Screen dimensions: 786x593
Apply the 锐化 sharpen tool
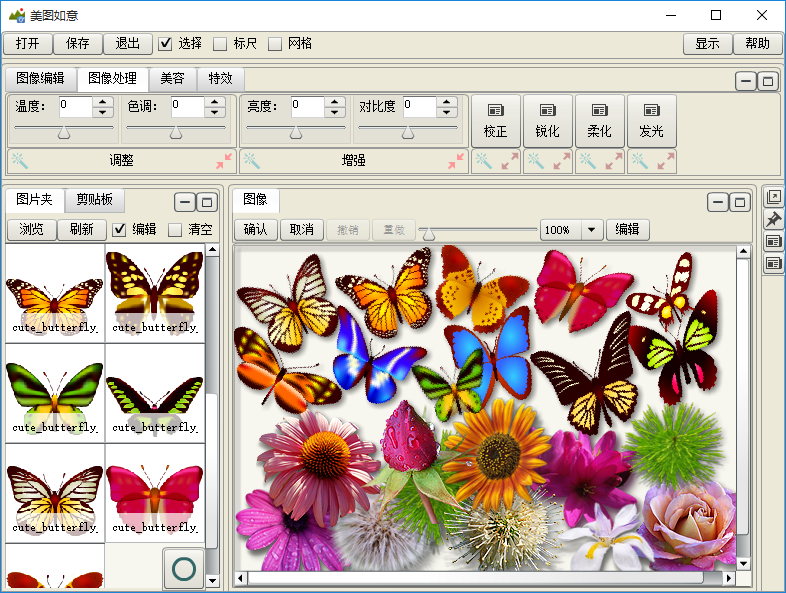[548, 121]
